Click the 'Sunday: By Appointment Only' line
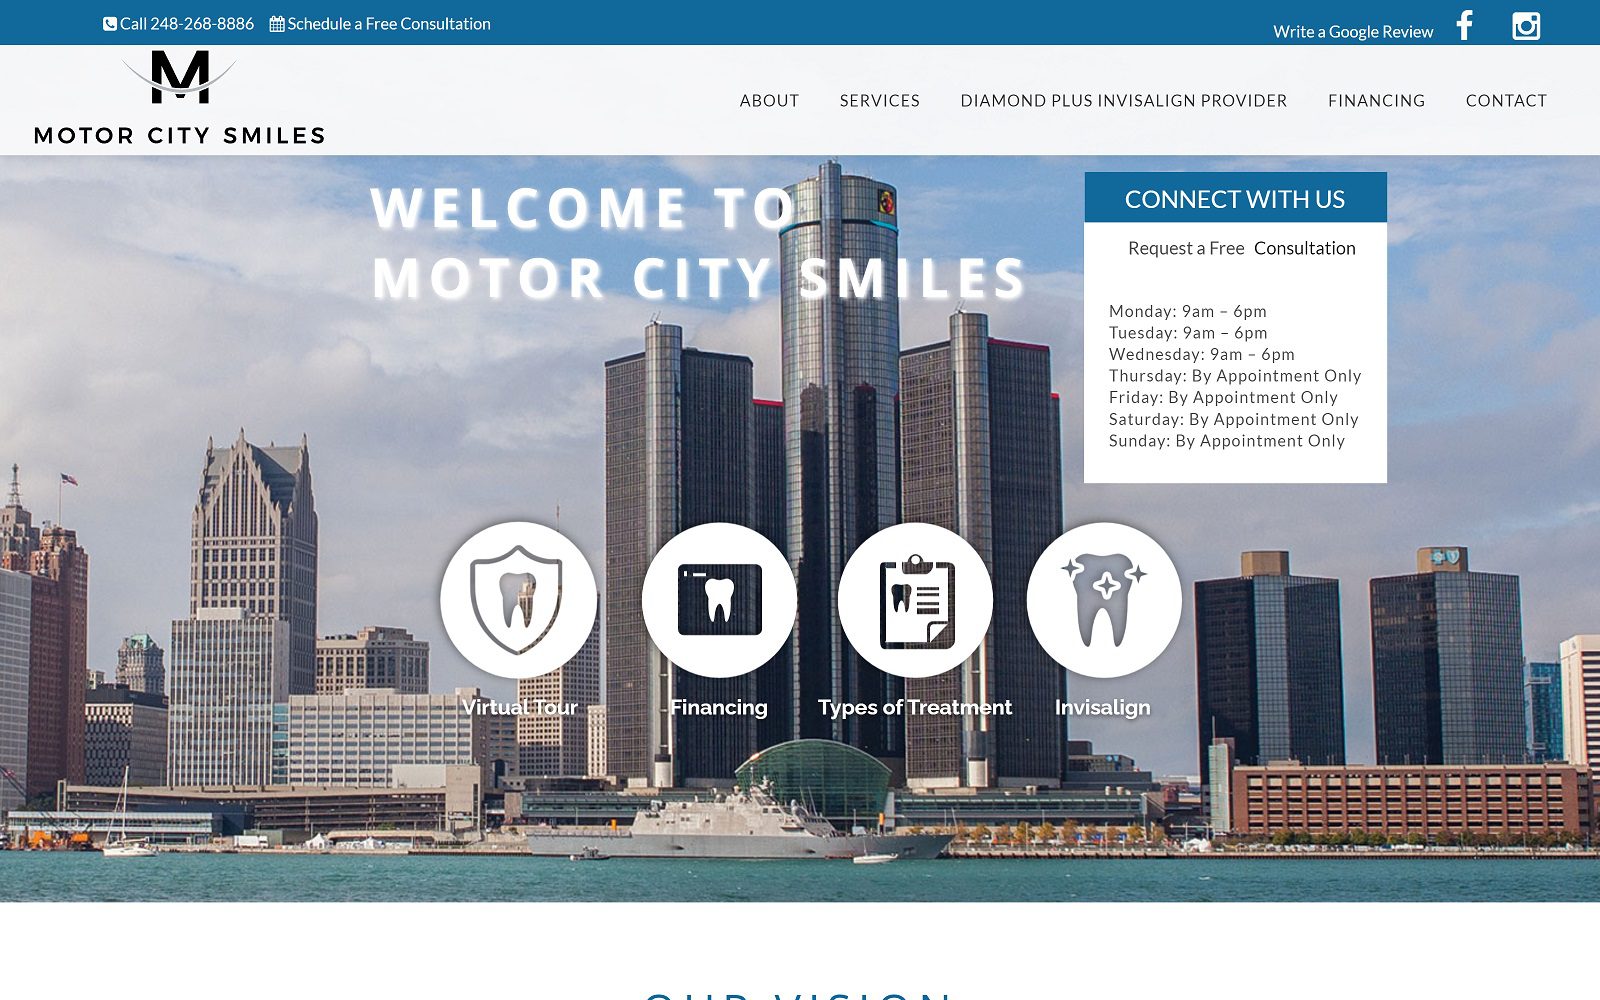 [x=1227, y=441]
